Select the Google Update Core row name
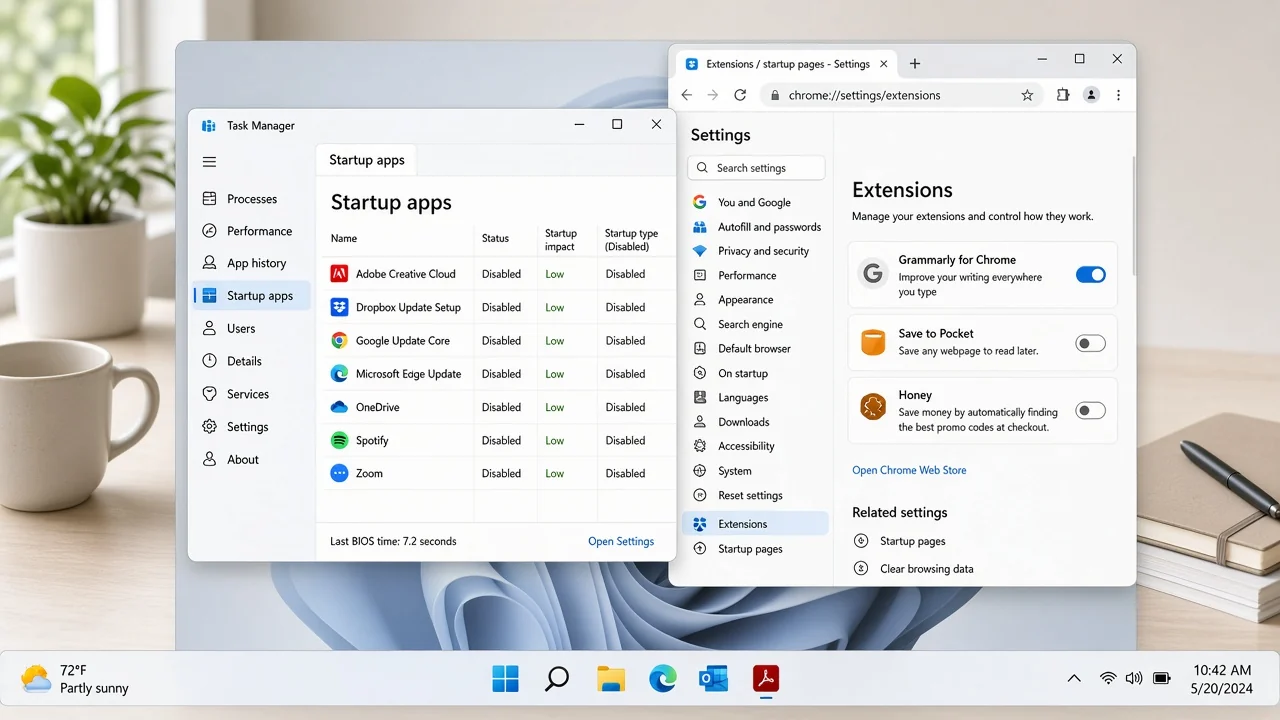Image resolution: width=1280 pixels, height=720 pixels. point(403,341)
